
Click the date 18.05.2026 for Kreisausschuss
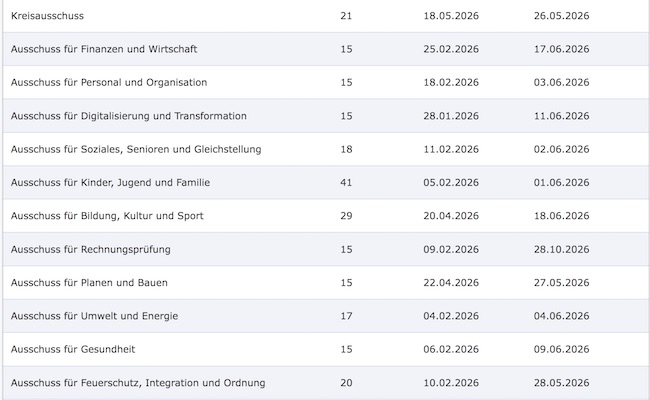pyautogui.click(x=451, y=16)
